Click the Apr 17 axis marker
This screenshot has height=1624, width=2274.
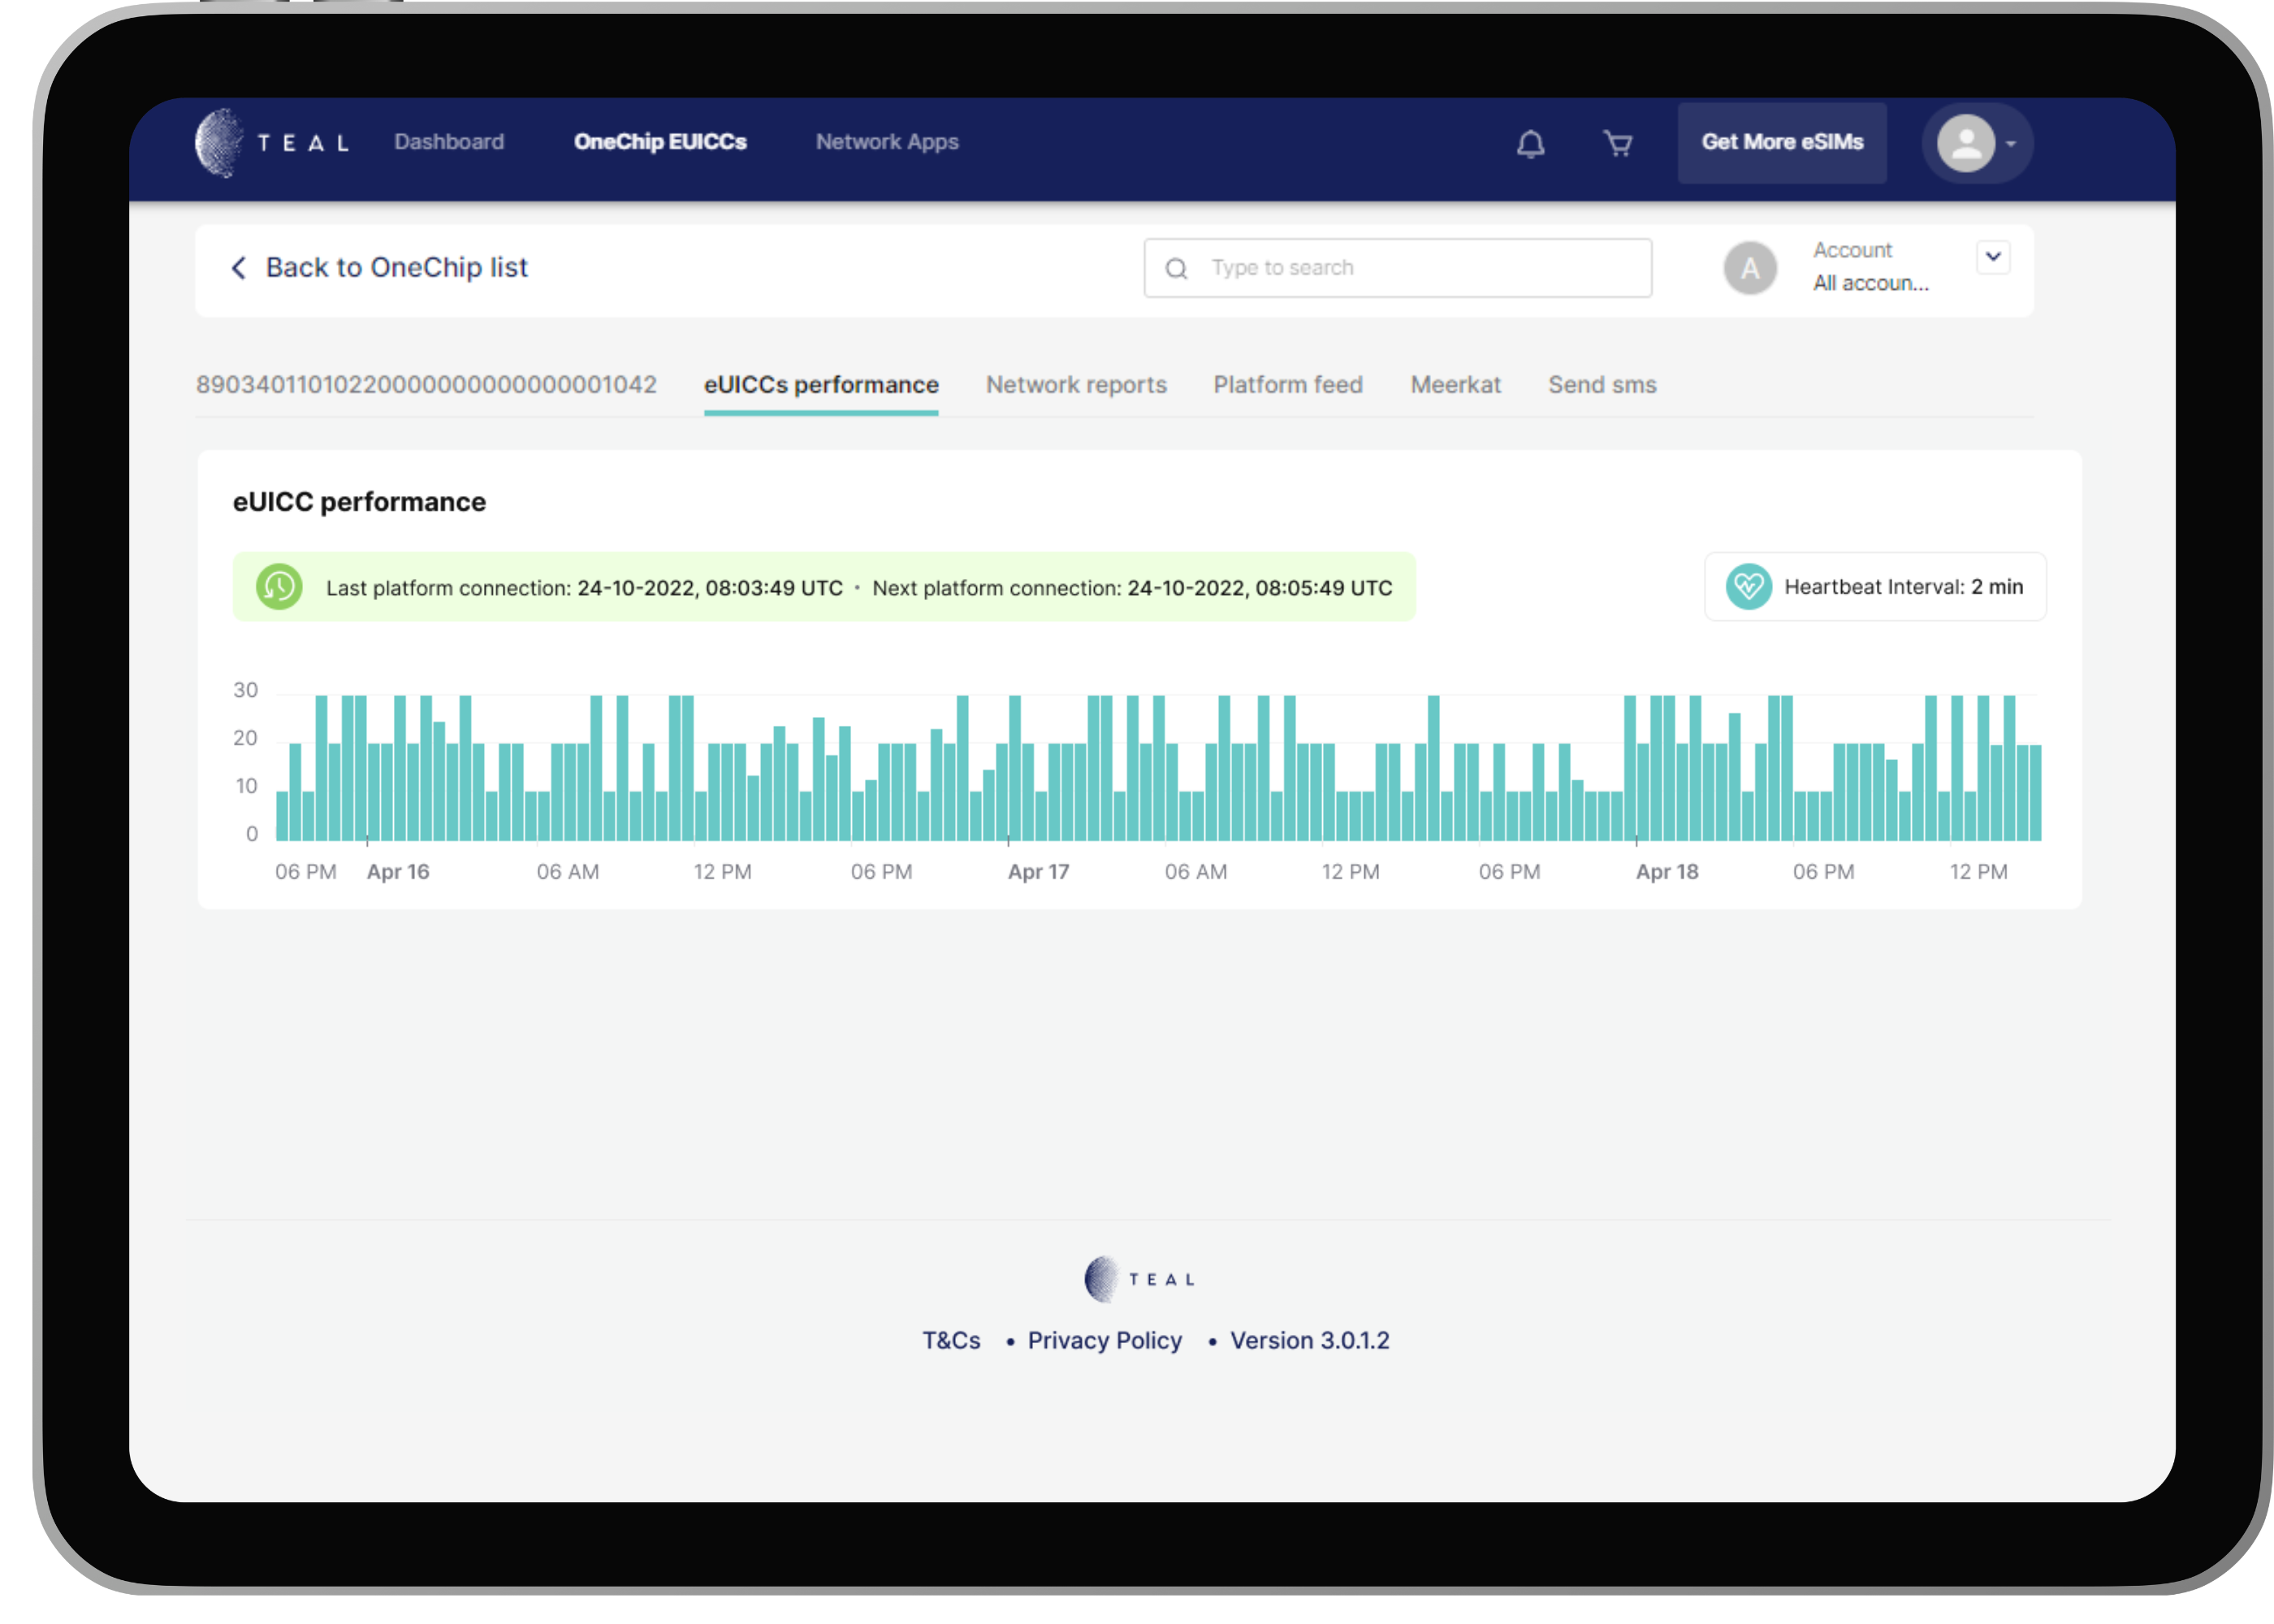(x=1038, y=872)
